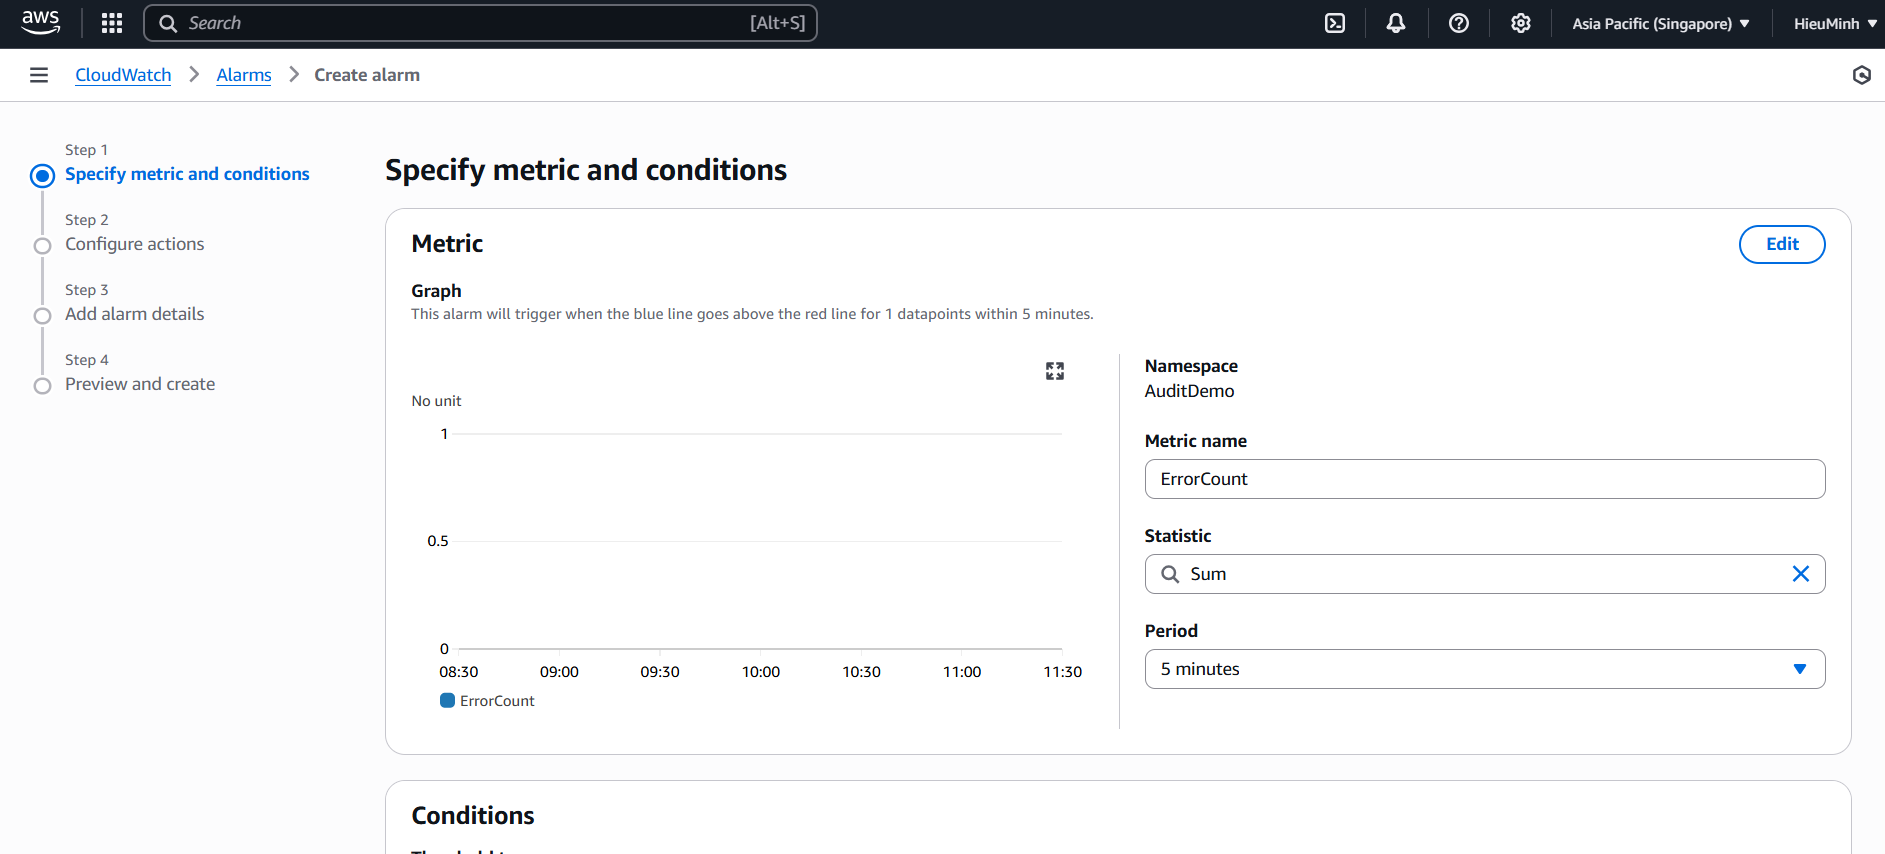This screenshot has height=854, width=1885.
Task: Click the Namespace label
Action: [x=1191, y=366]
